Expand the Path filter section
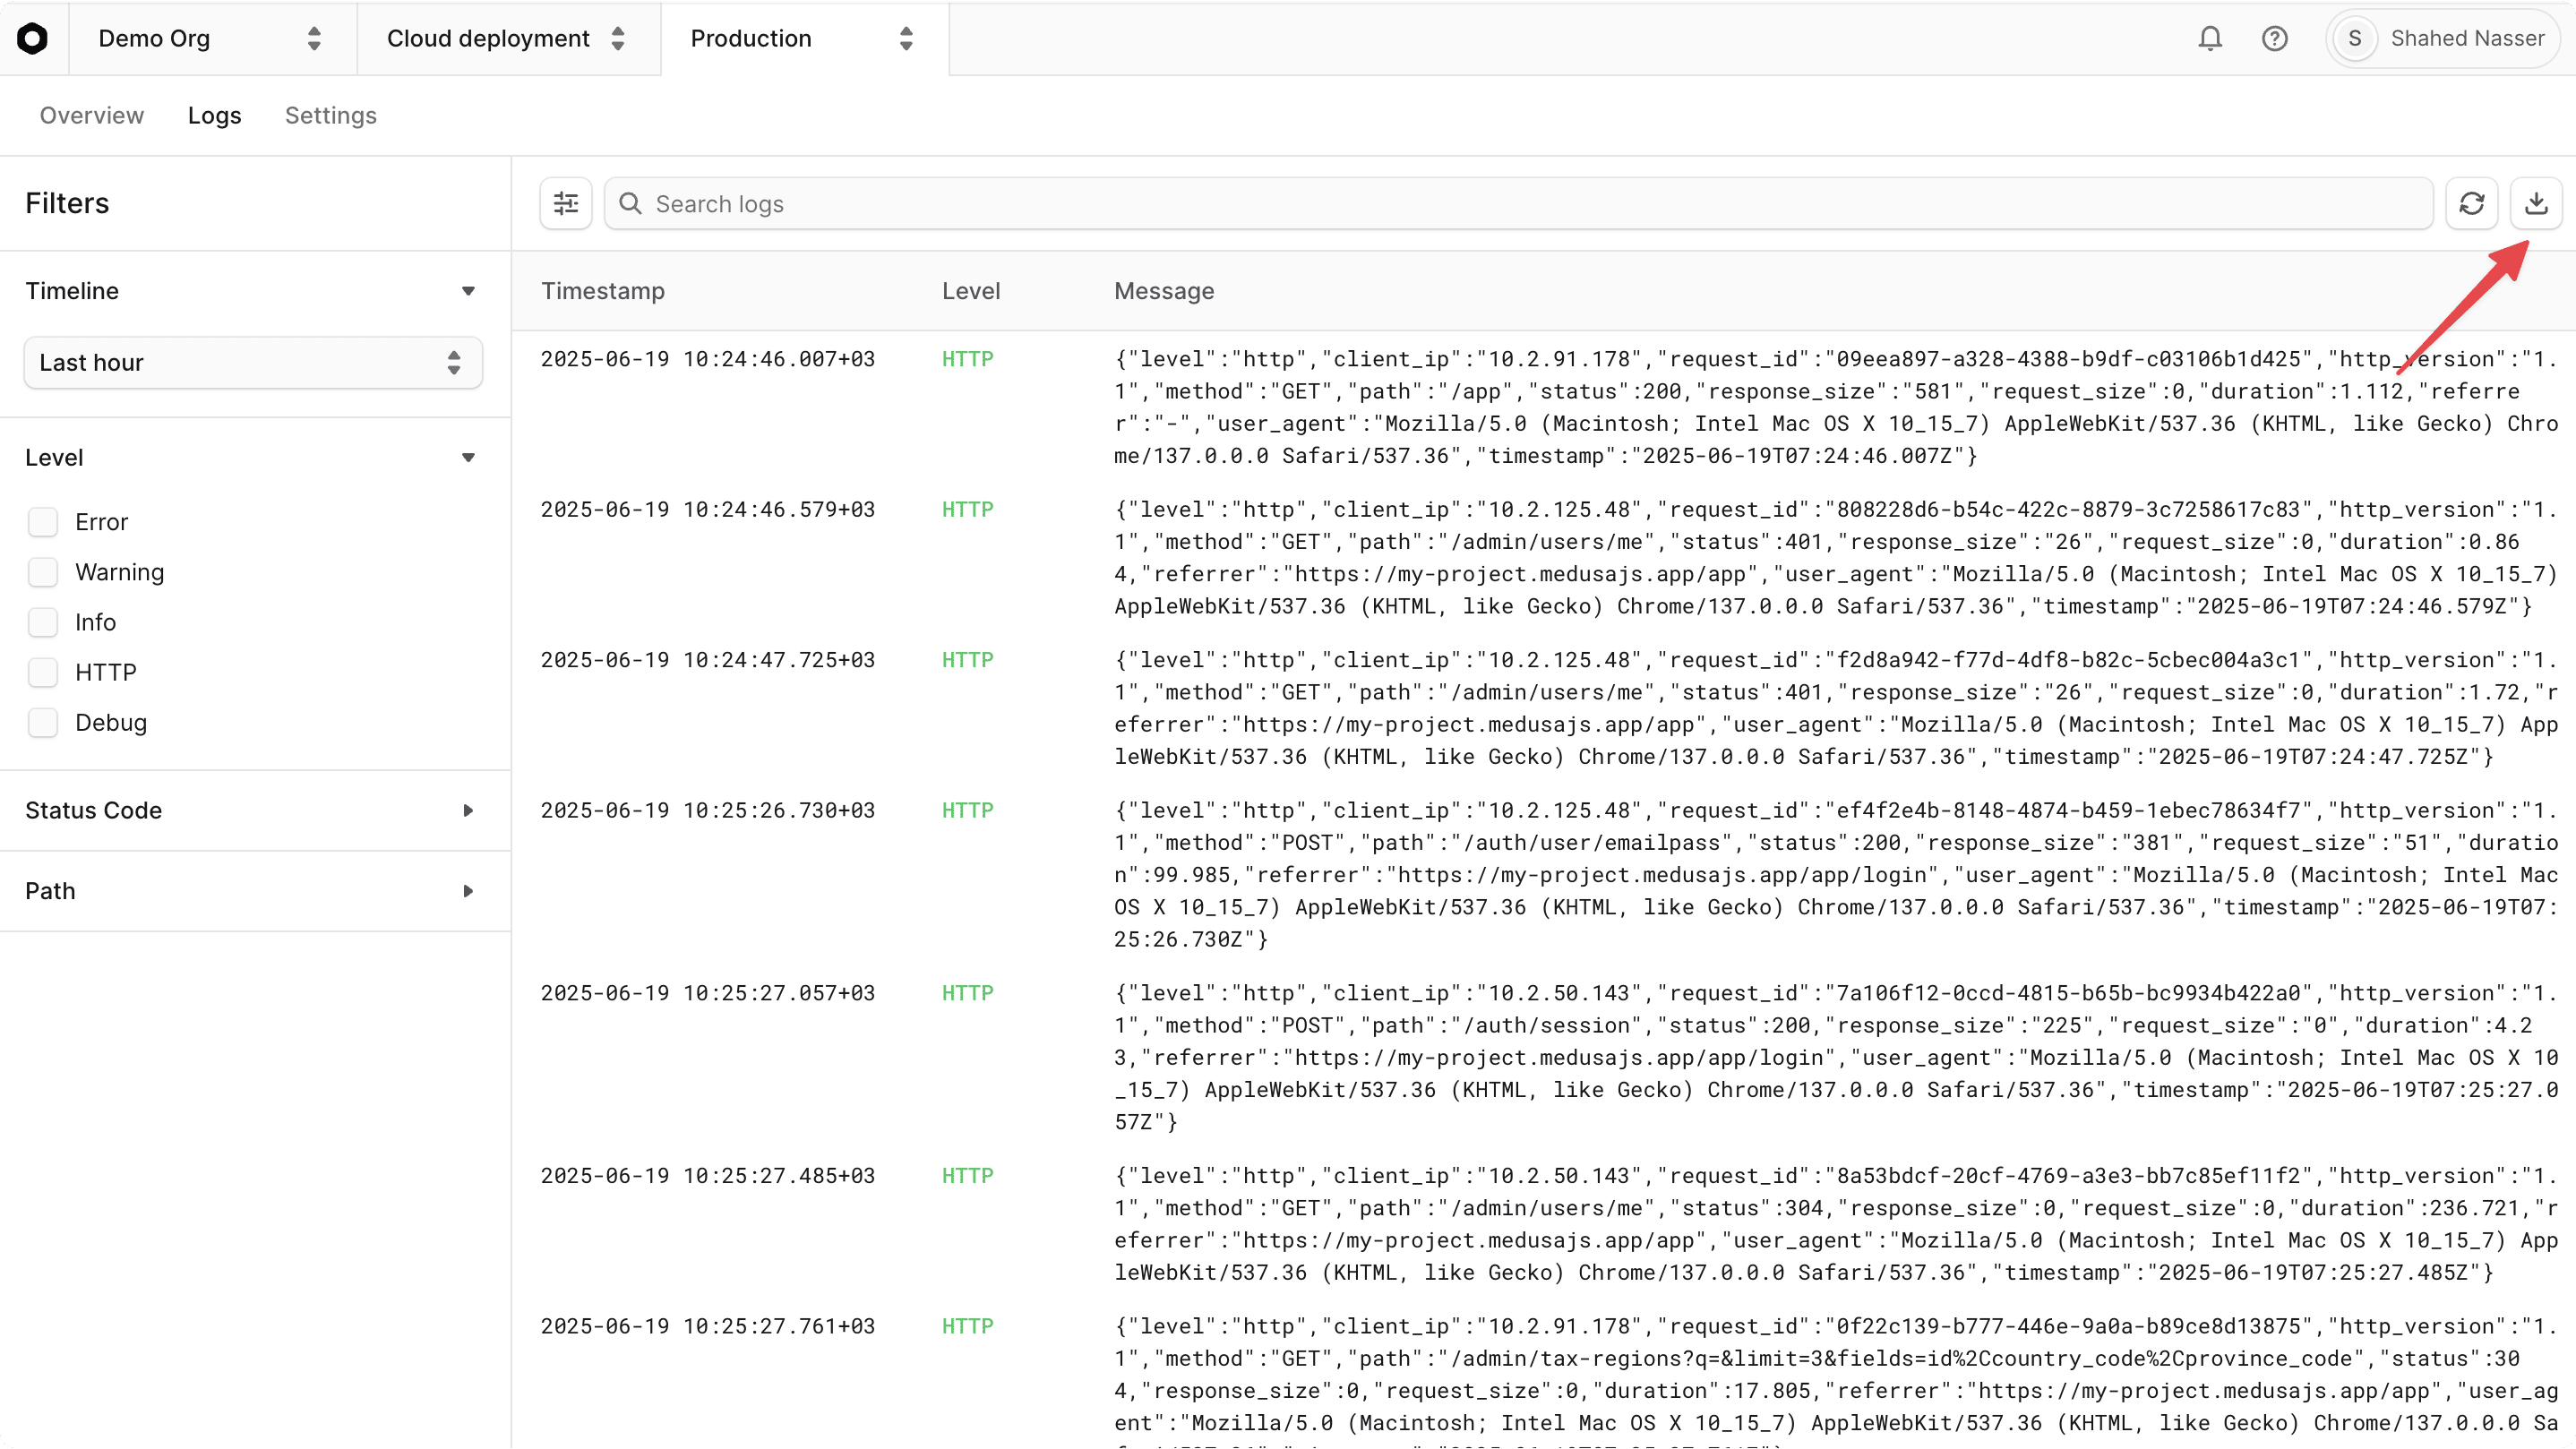This screenshot has width=2576, height=1449. [x=468, y=891]
